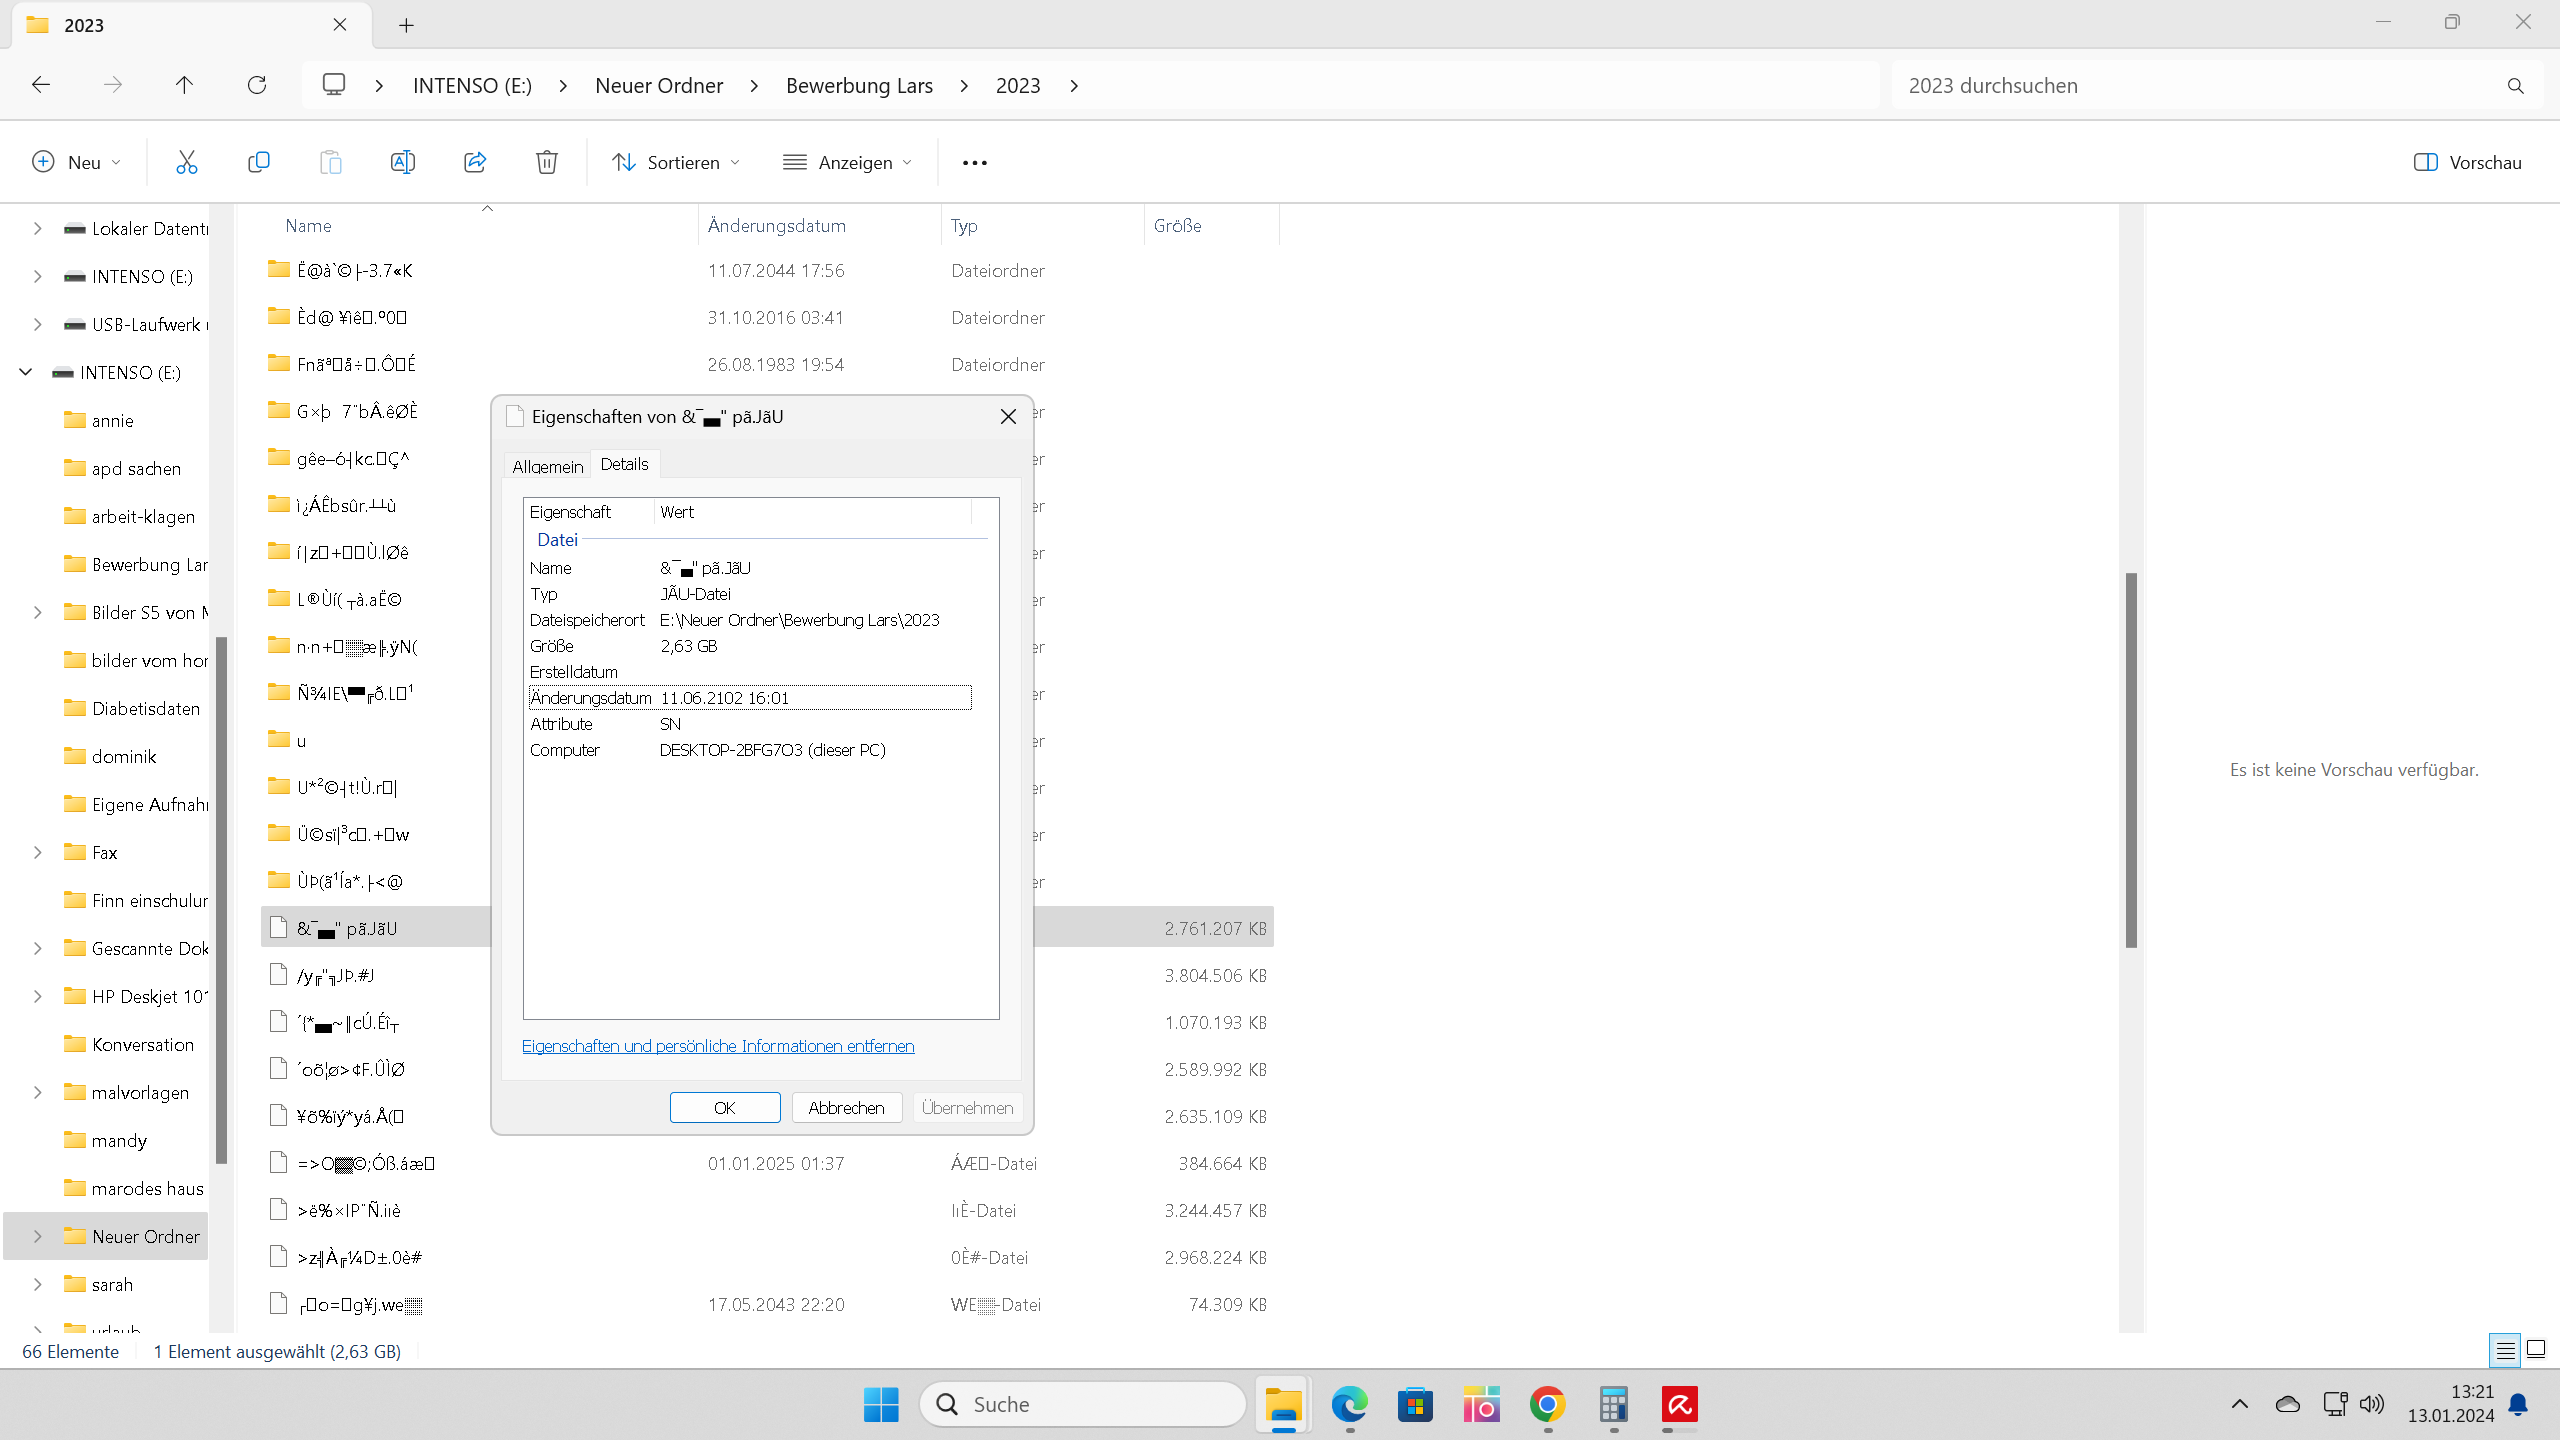Image resolution: width=2560 pixels, height=1440 pixels.
Task: Switch to the Allgemein tab
Action: 547,466
